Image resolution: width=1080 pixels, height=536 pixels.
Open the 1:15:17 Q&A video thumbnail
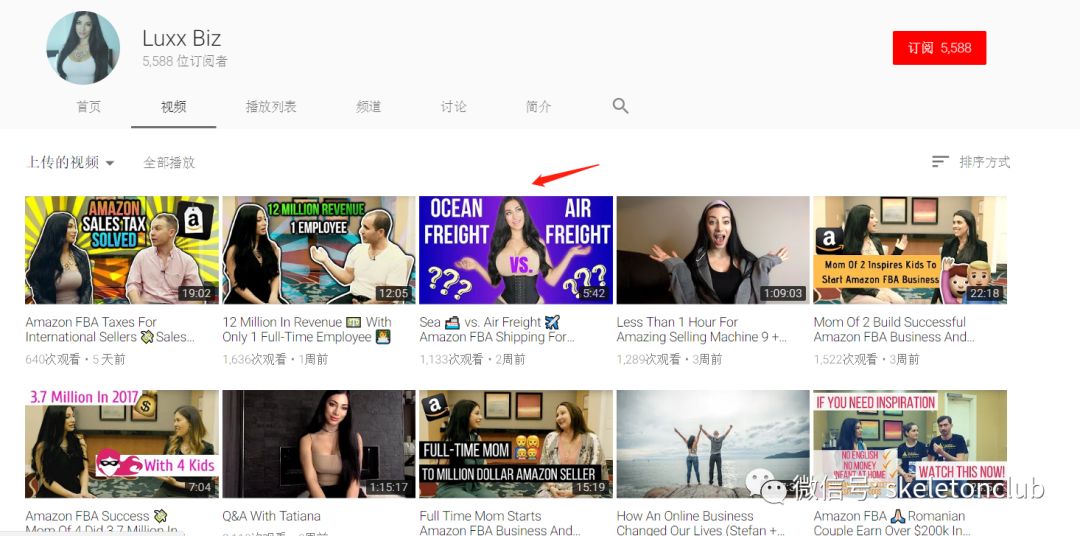coord(319,444)
